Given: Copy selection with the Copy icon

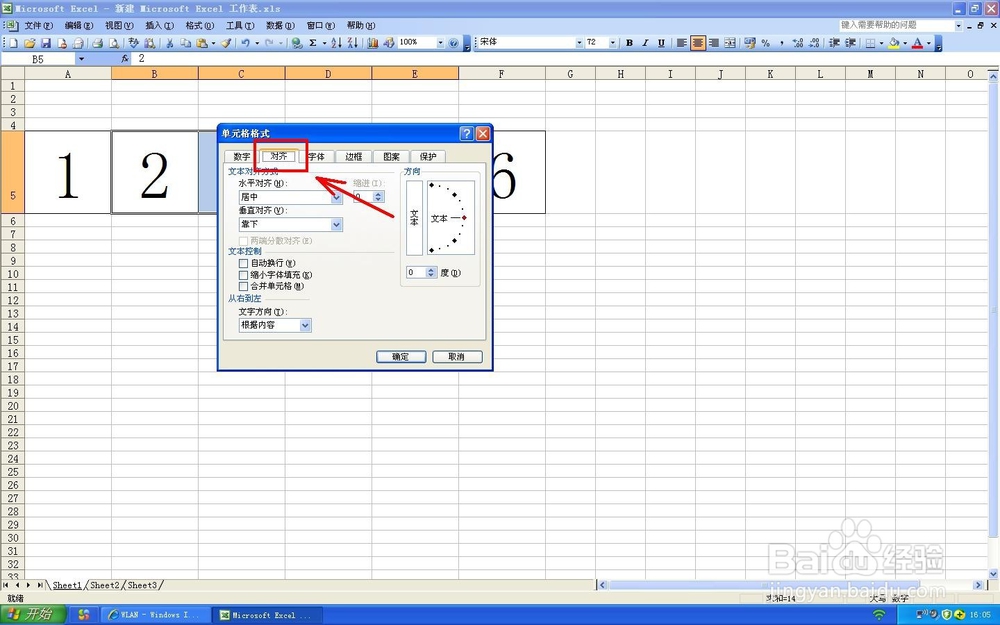Looking at the screenshot, I should point(186,43).
